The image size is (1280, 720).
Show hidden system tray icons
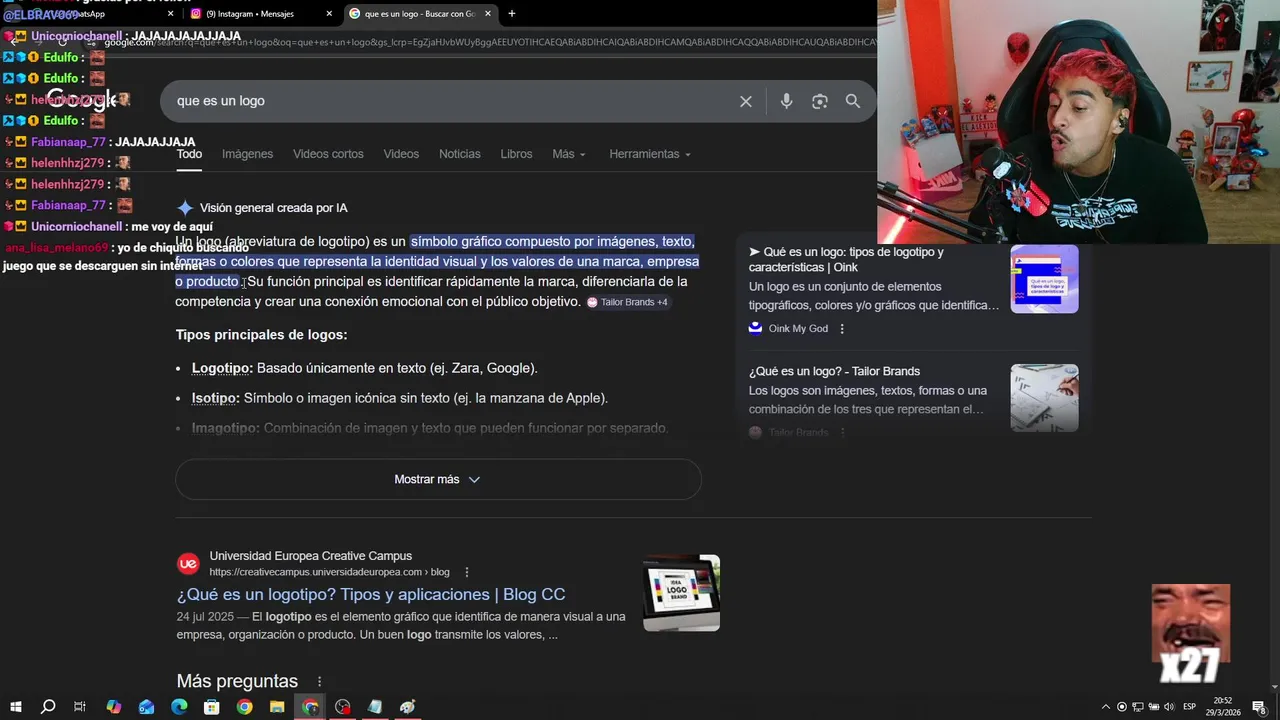pyautogui.click(x=1105, y=707)
